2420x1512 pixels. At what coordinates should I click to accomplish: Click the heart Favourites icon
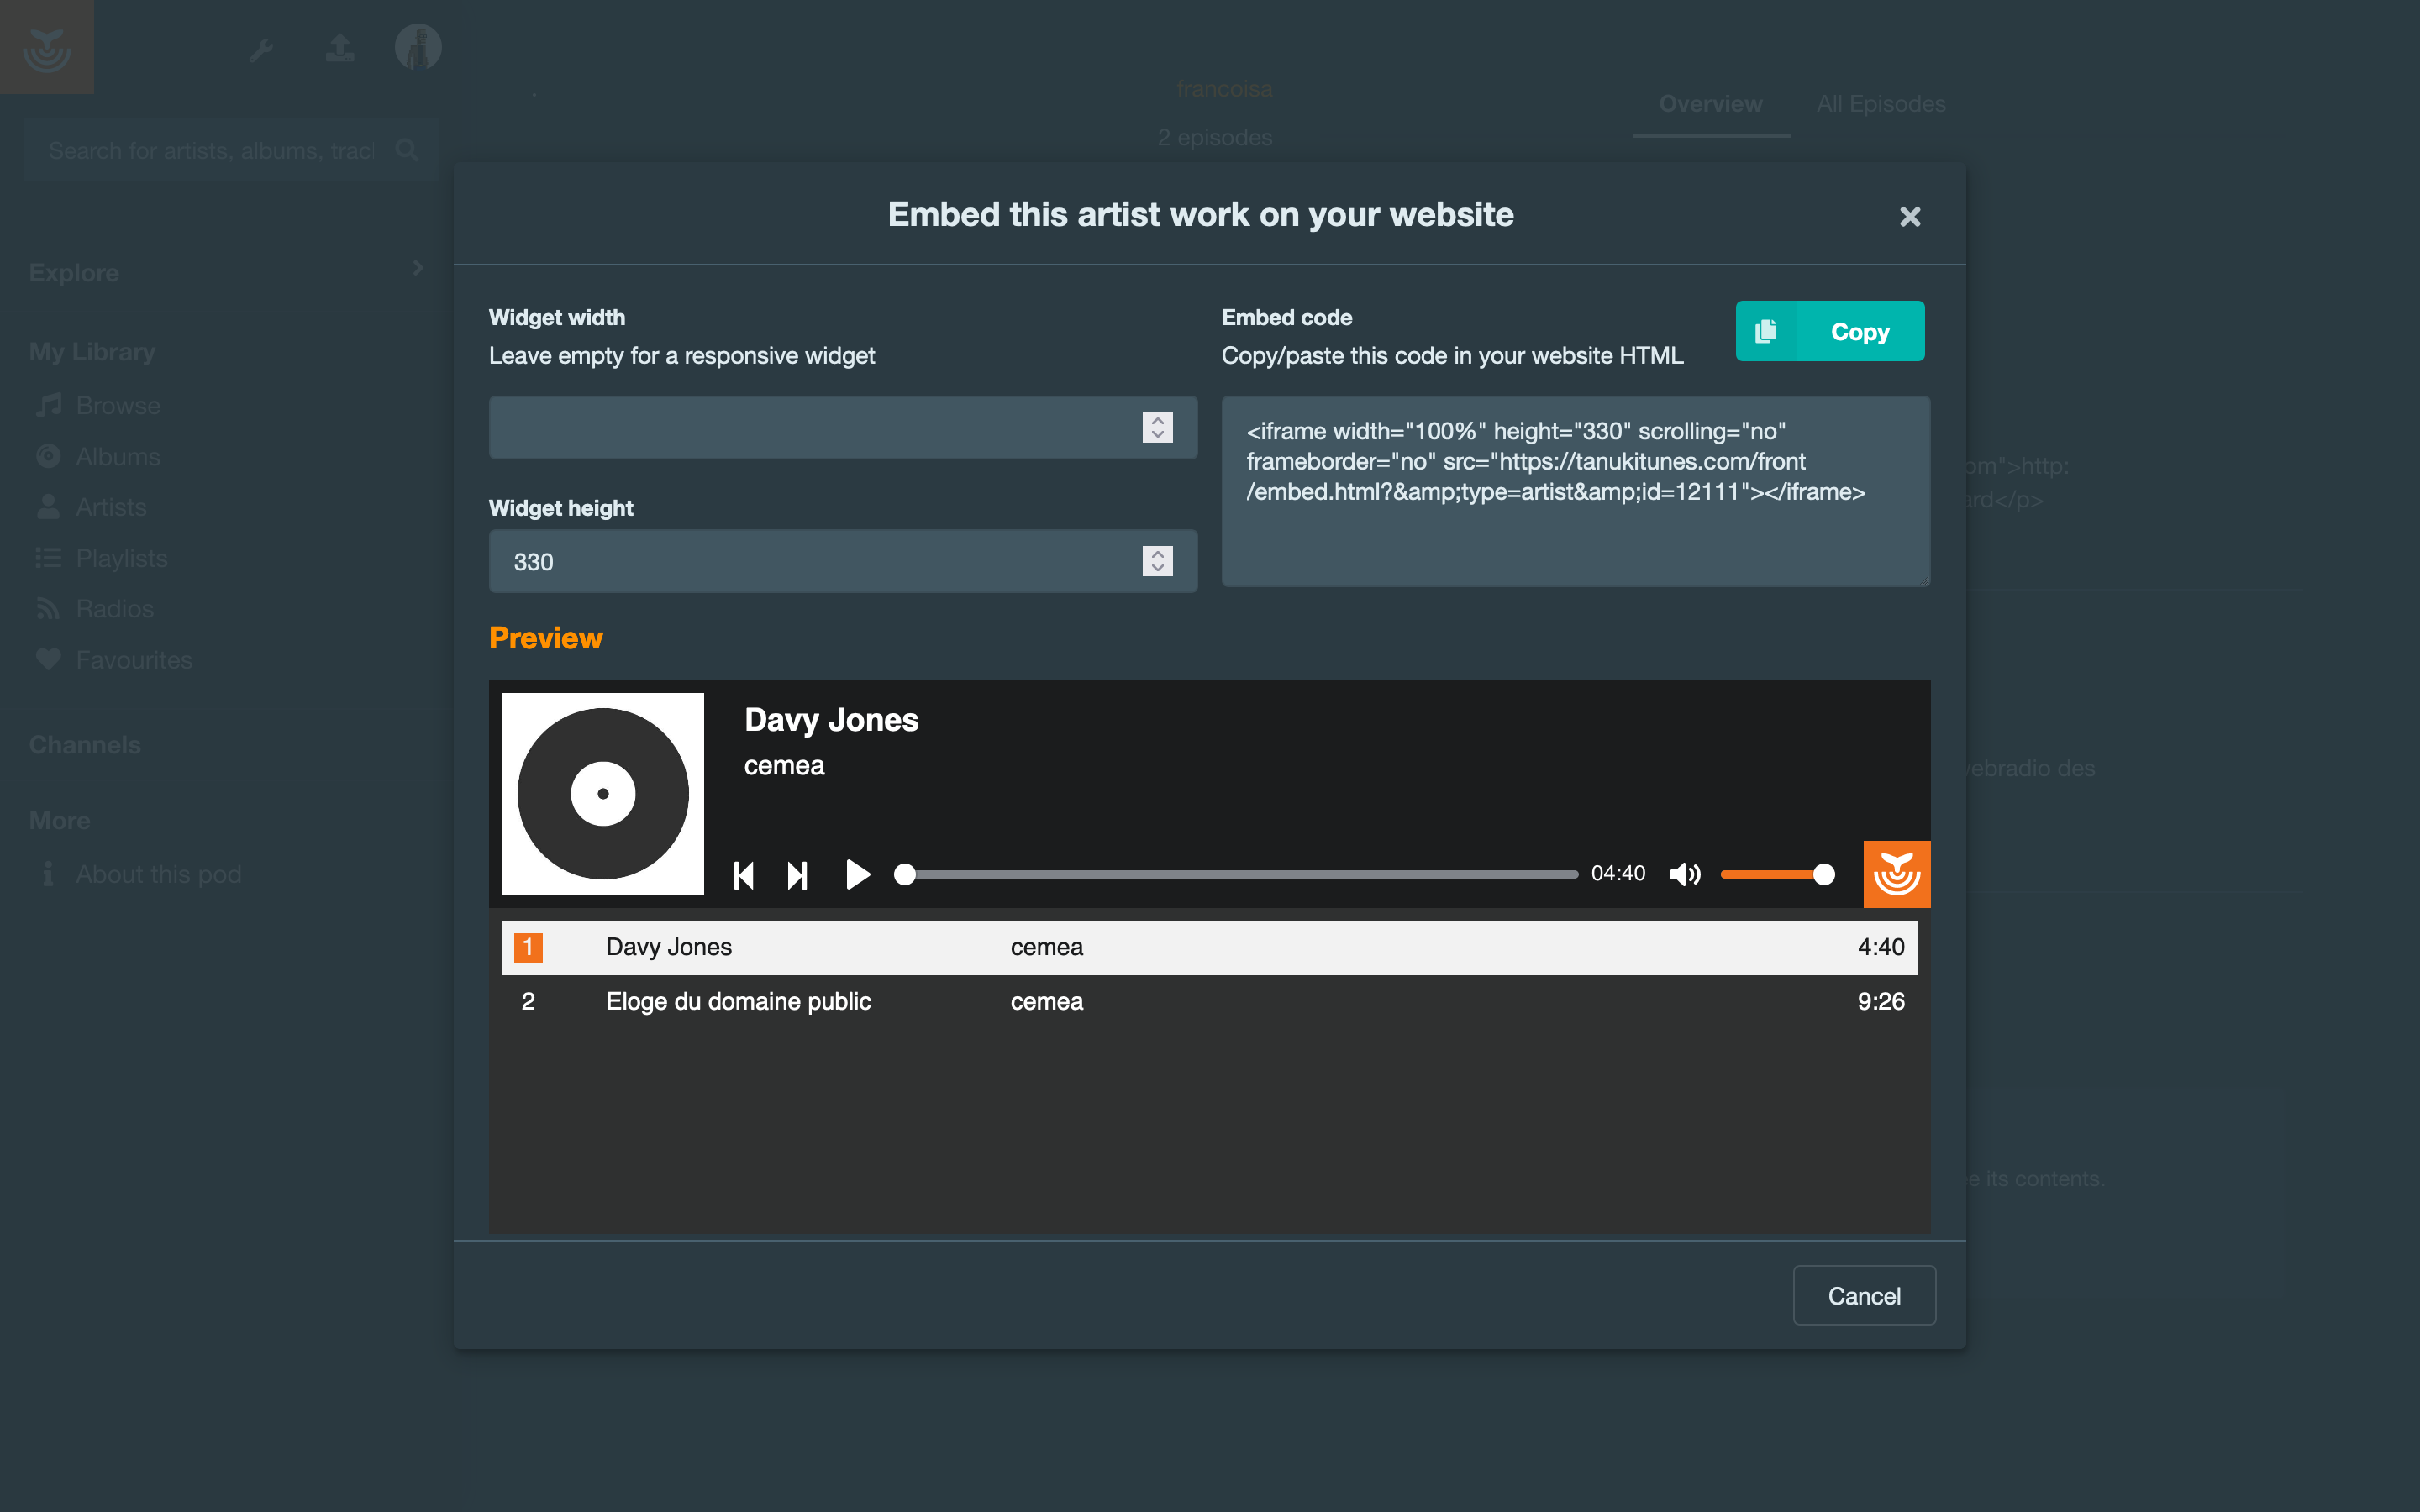coord(48,659)
